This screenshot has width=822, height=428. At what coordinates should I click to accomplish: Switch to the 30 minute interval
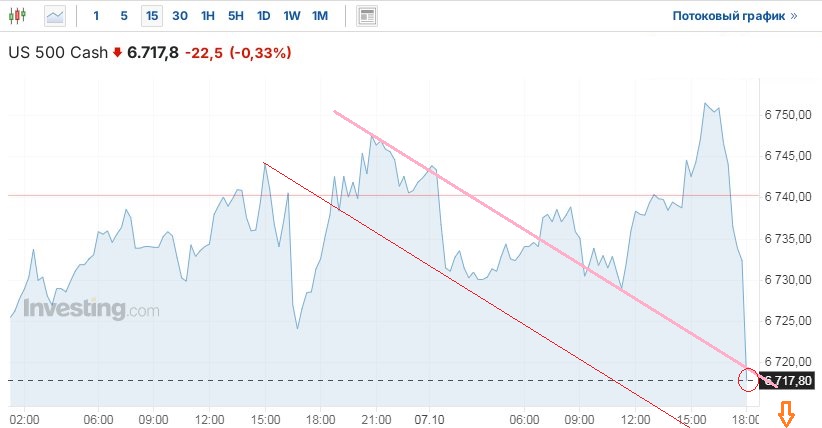pyautogui.click(x=180, y=16)
